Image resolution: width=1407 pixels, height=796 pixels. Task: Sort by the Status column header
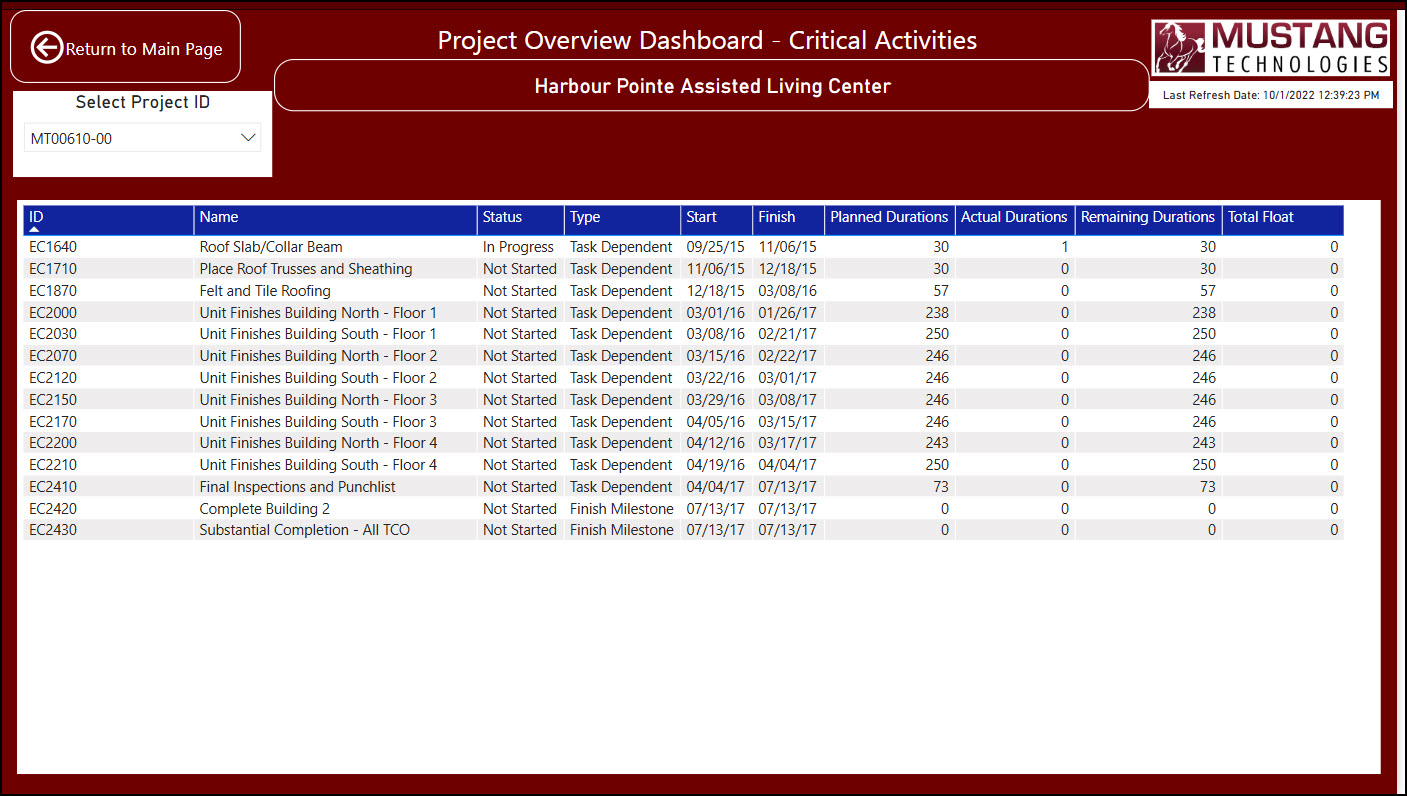pos(502,217)
